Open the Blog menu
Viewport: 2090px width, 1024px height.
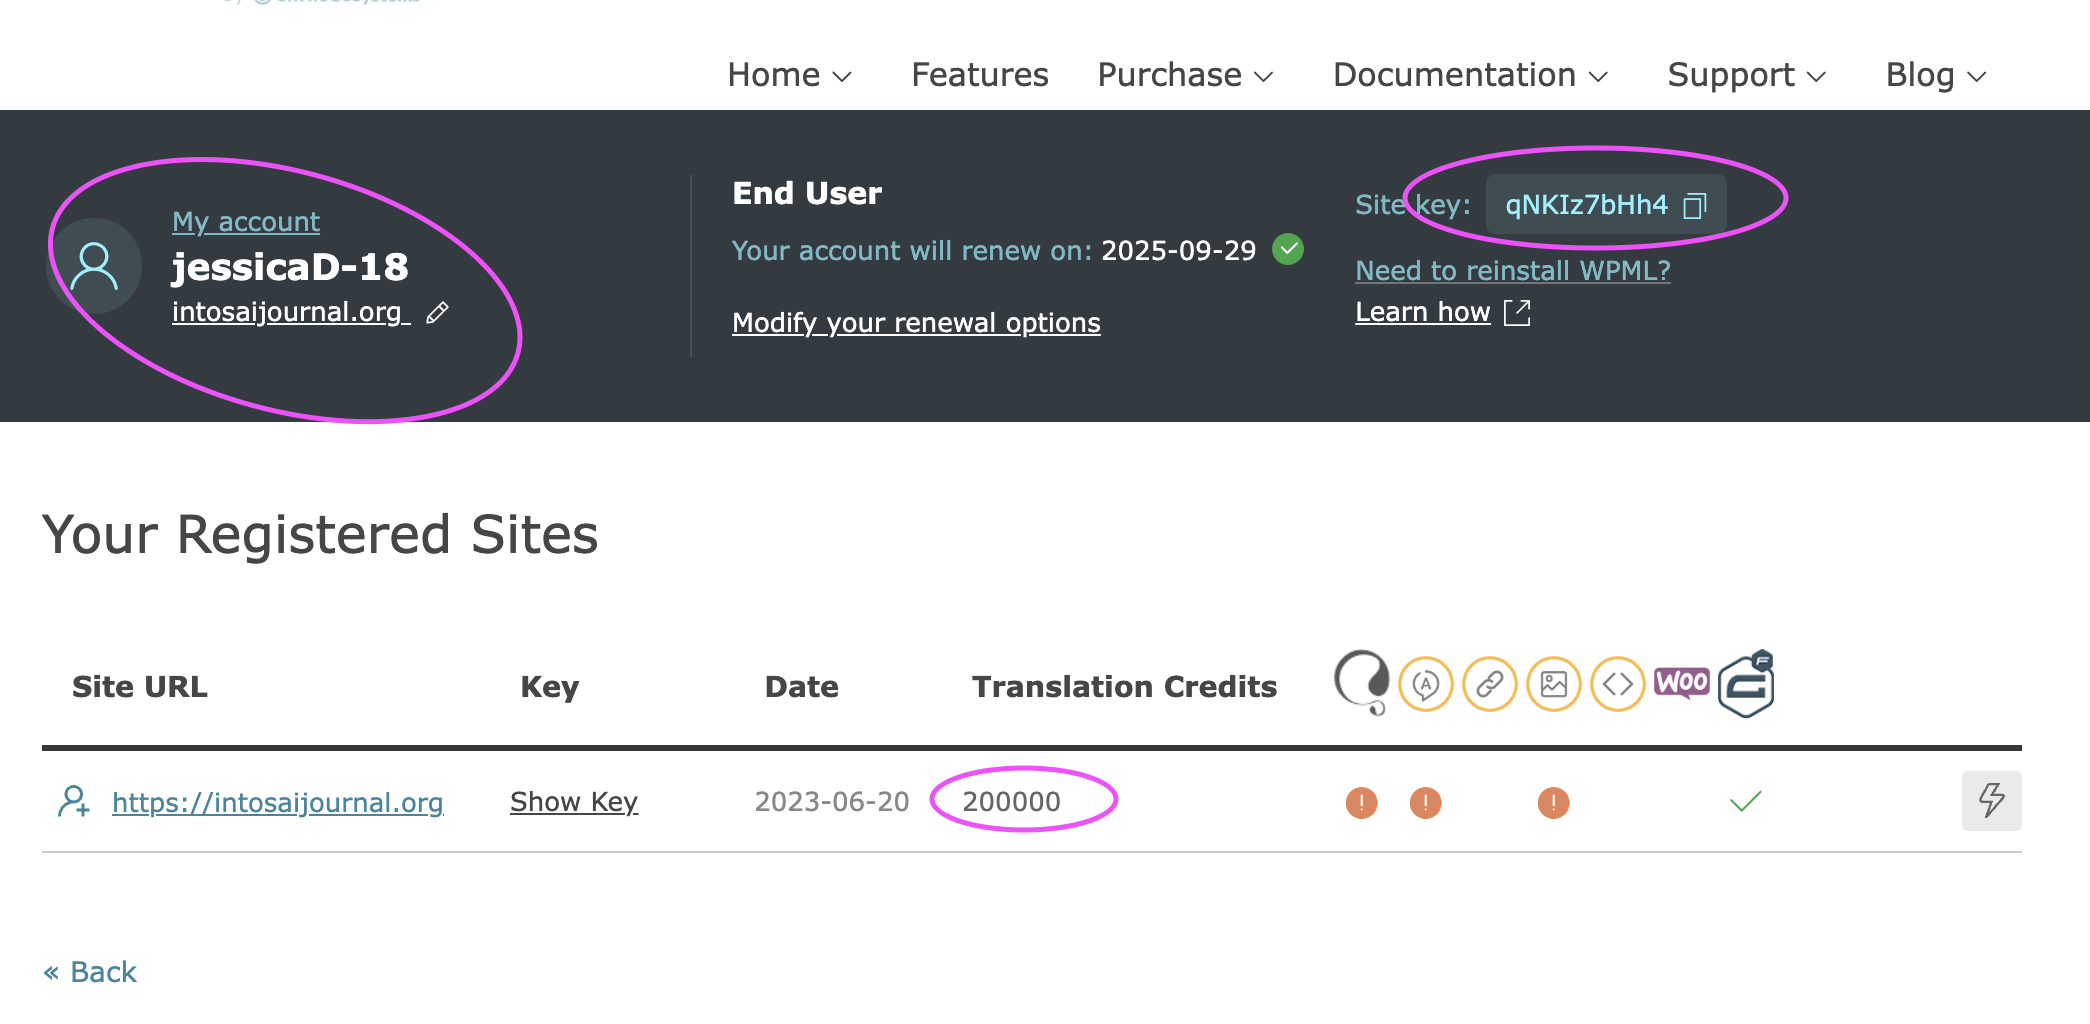(1935, 75)
